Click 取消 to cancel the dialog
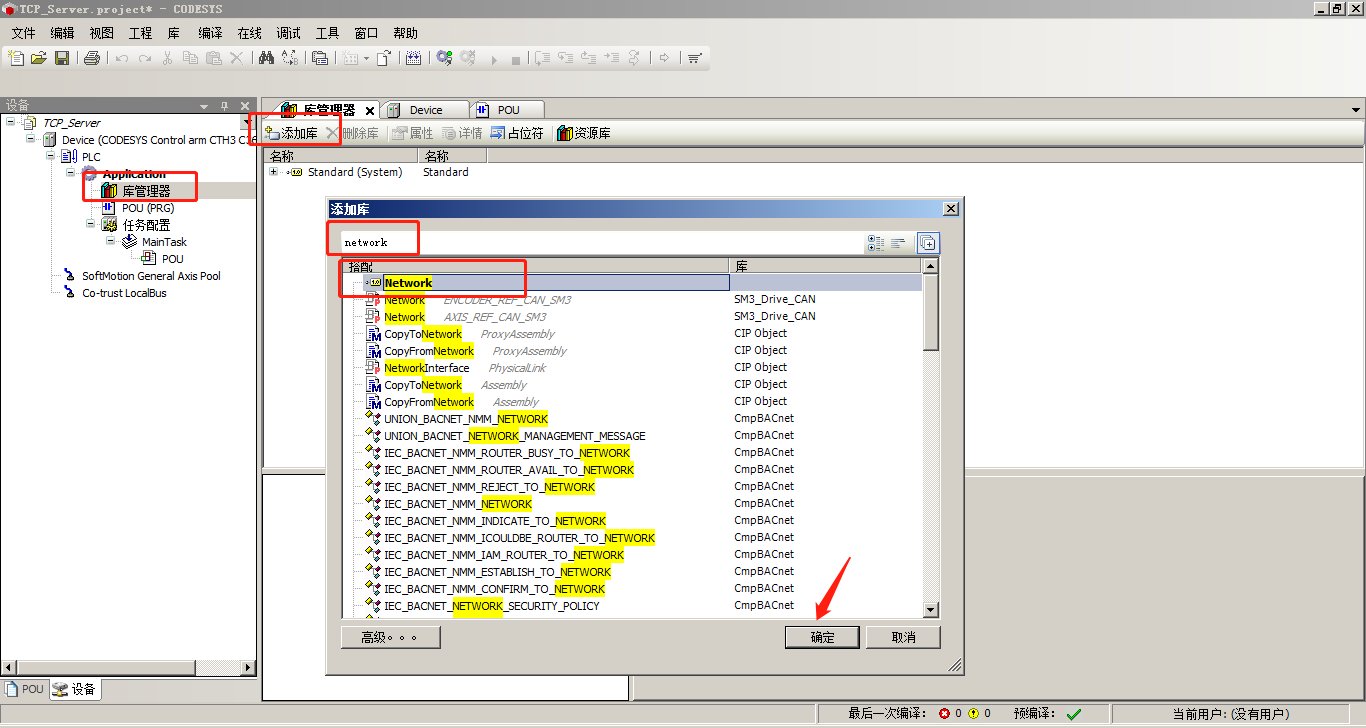 tap(903, 637)
